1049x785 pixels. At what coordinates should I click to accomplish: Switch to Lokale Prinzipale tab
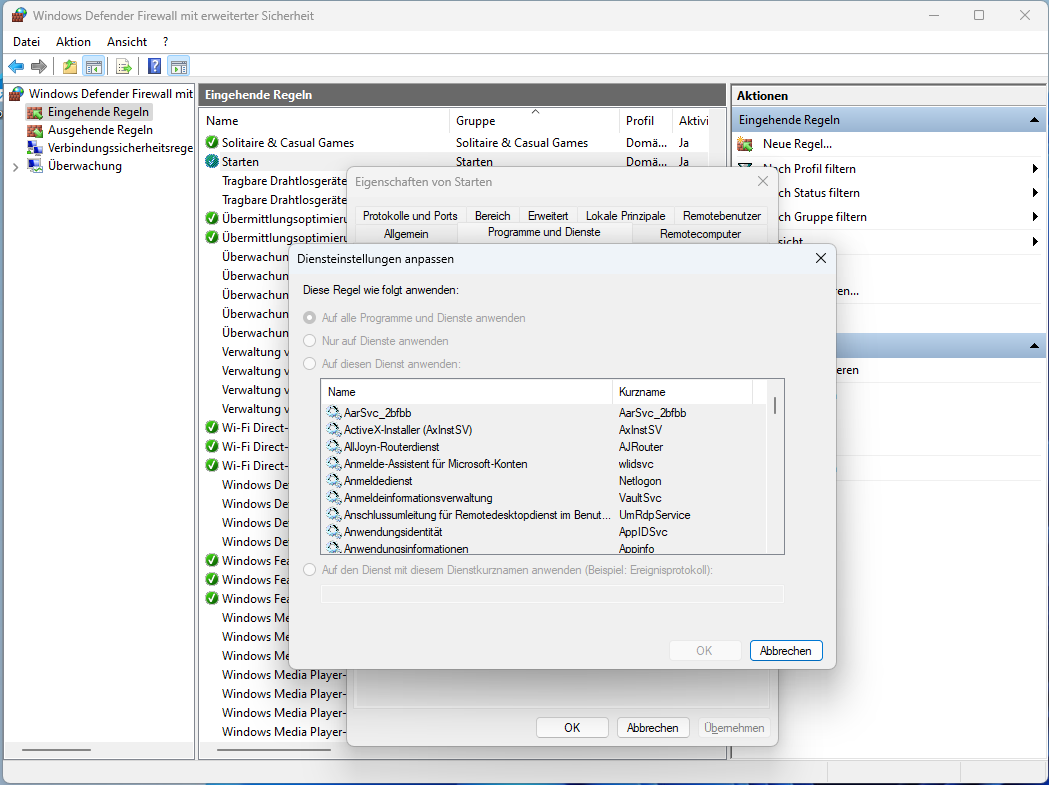tap(626, 215)
